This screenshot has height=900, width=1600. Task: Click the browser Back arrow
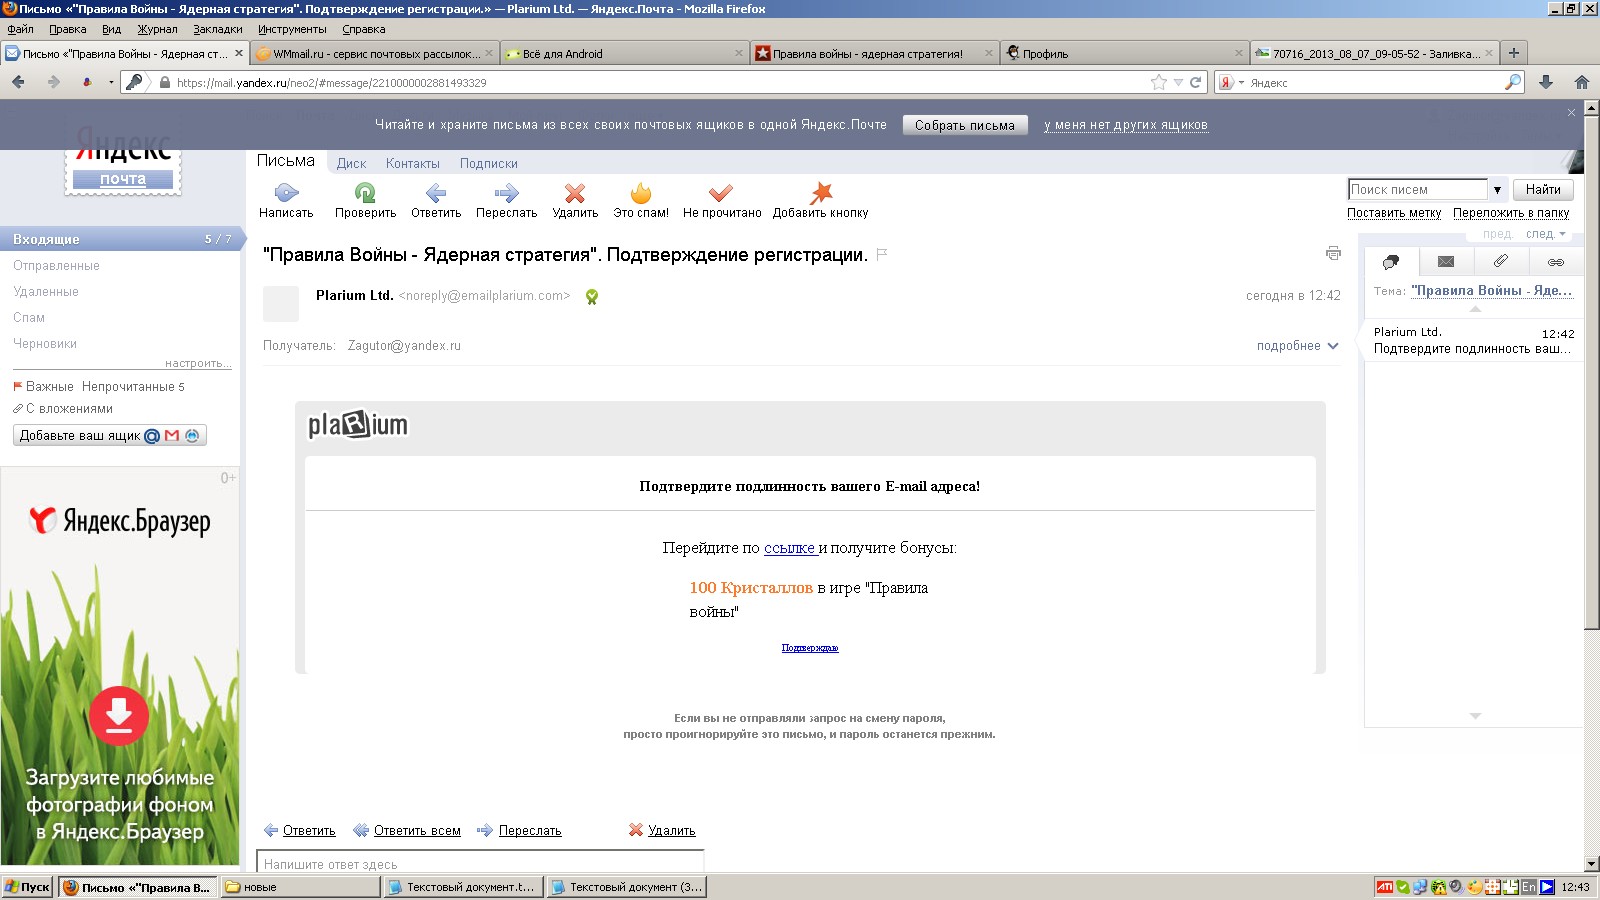click(18, 82)
